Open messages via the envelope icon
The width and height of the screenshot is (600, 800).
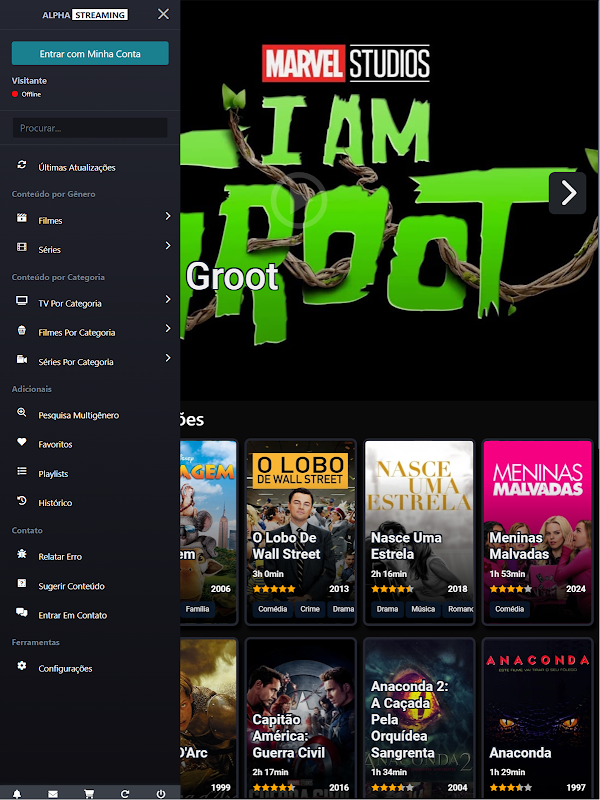[x=53, y=794]
